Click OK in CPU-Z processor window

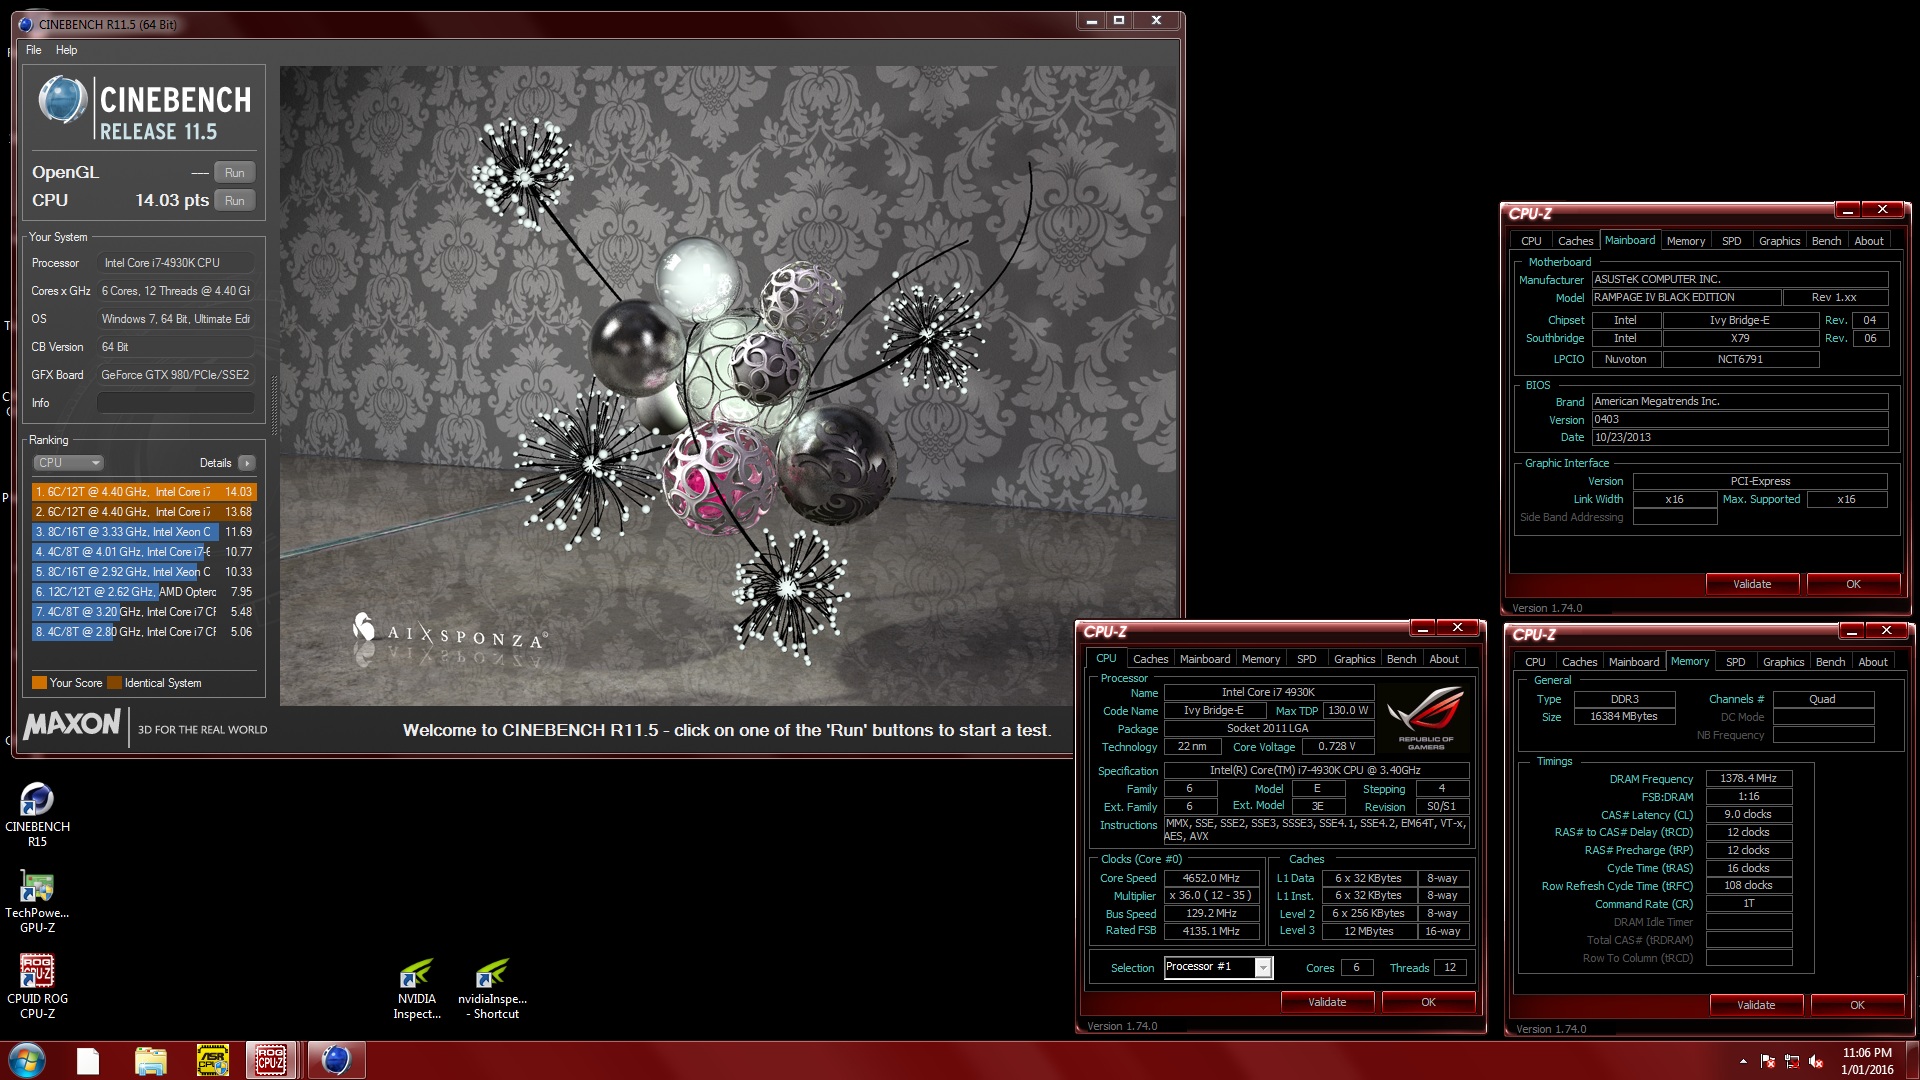click(x=1428, y=1002)
